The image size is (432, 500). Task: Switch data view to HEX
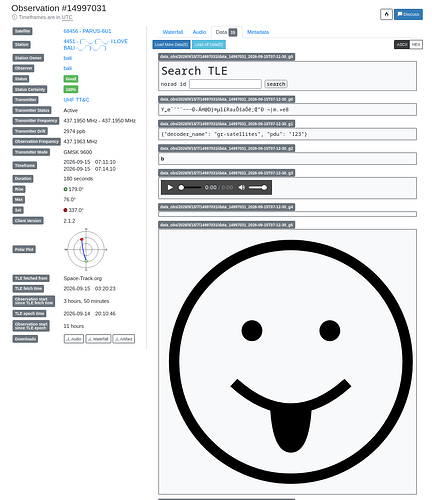tap(416, 44)
